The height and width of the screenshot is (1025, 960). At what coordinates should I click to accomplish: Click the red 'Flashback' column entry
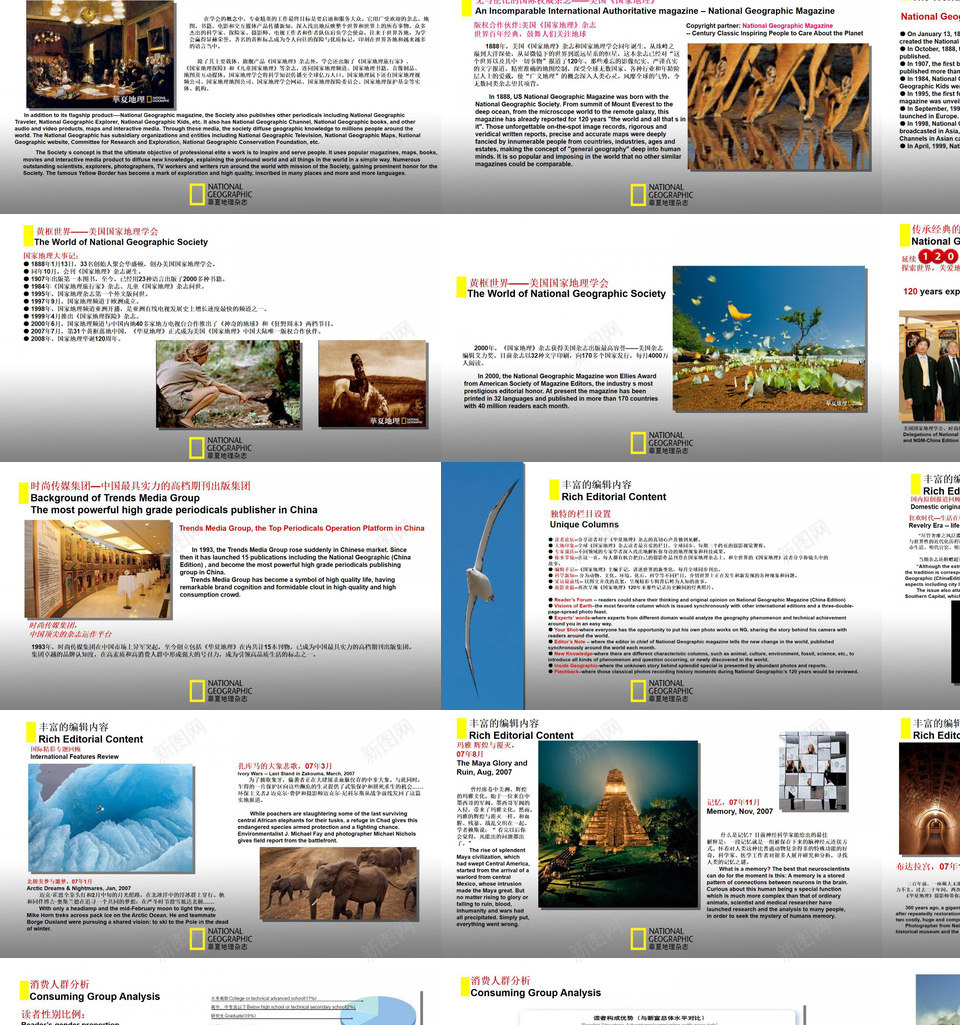[x=566, y=671]
